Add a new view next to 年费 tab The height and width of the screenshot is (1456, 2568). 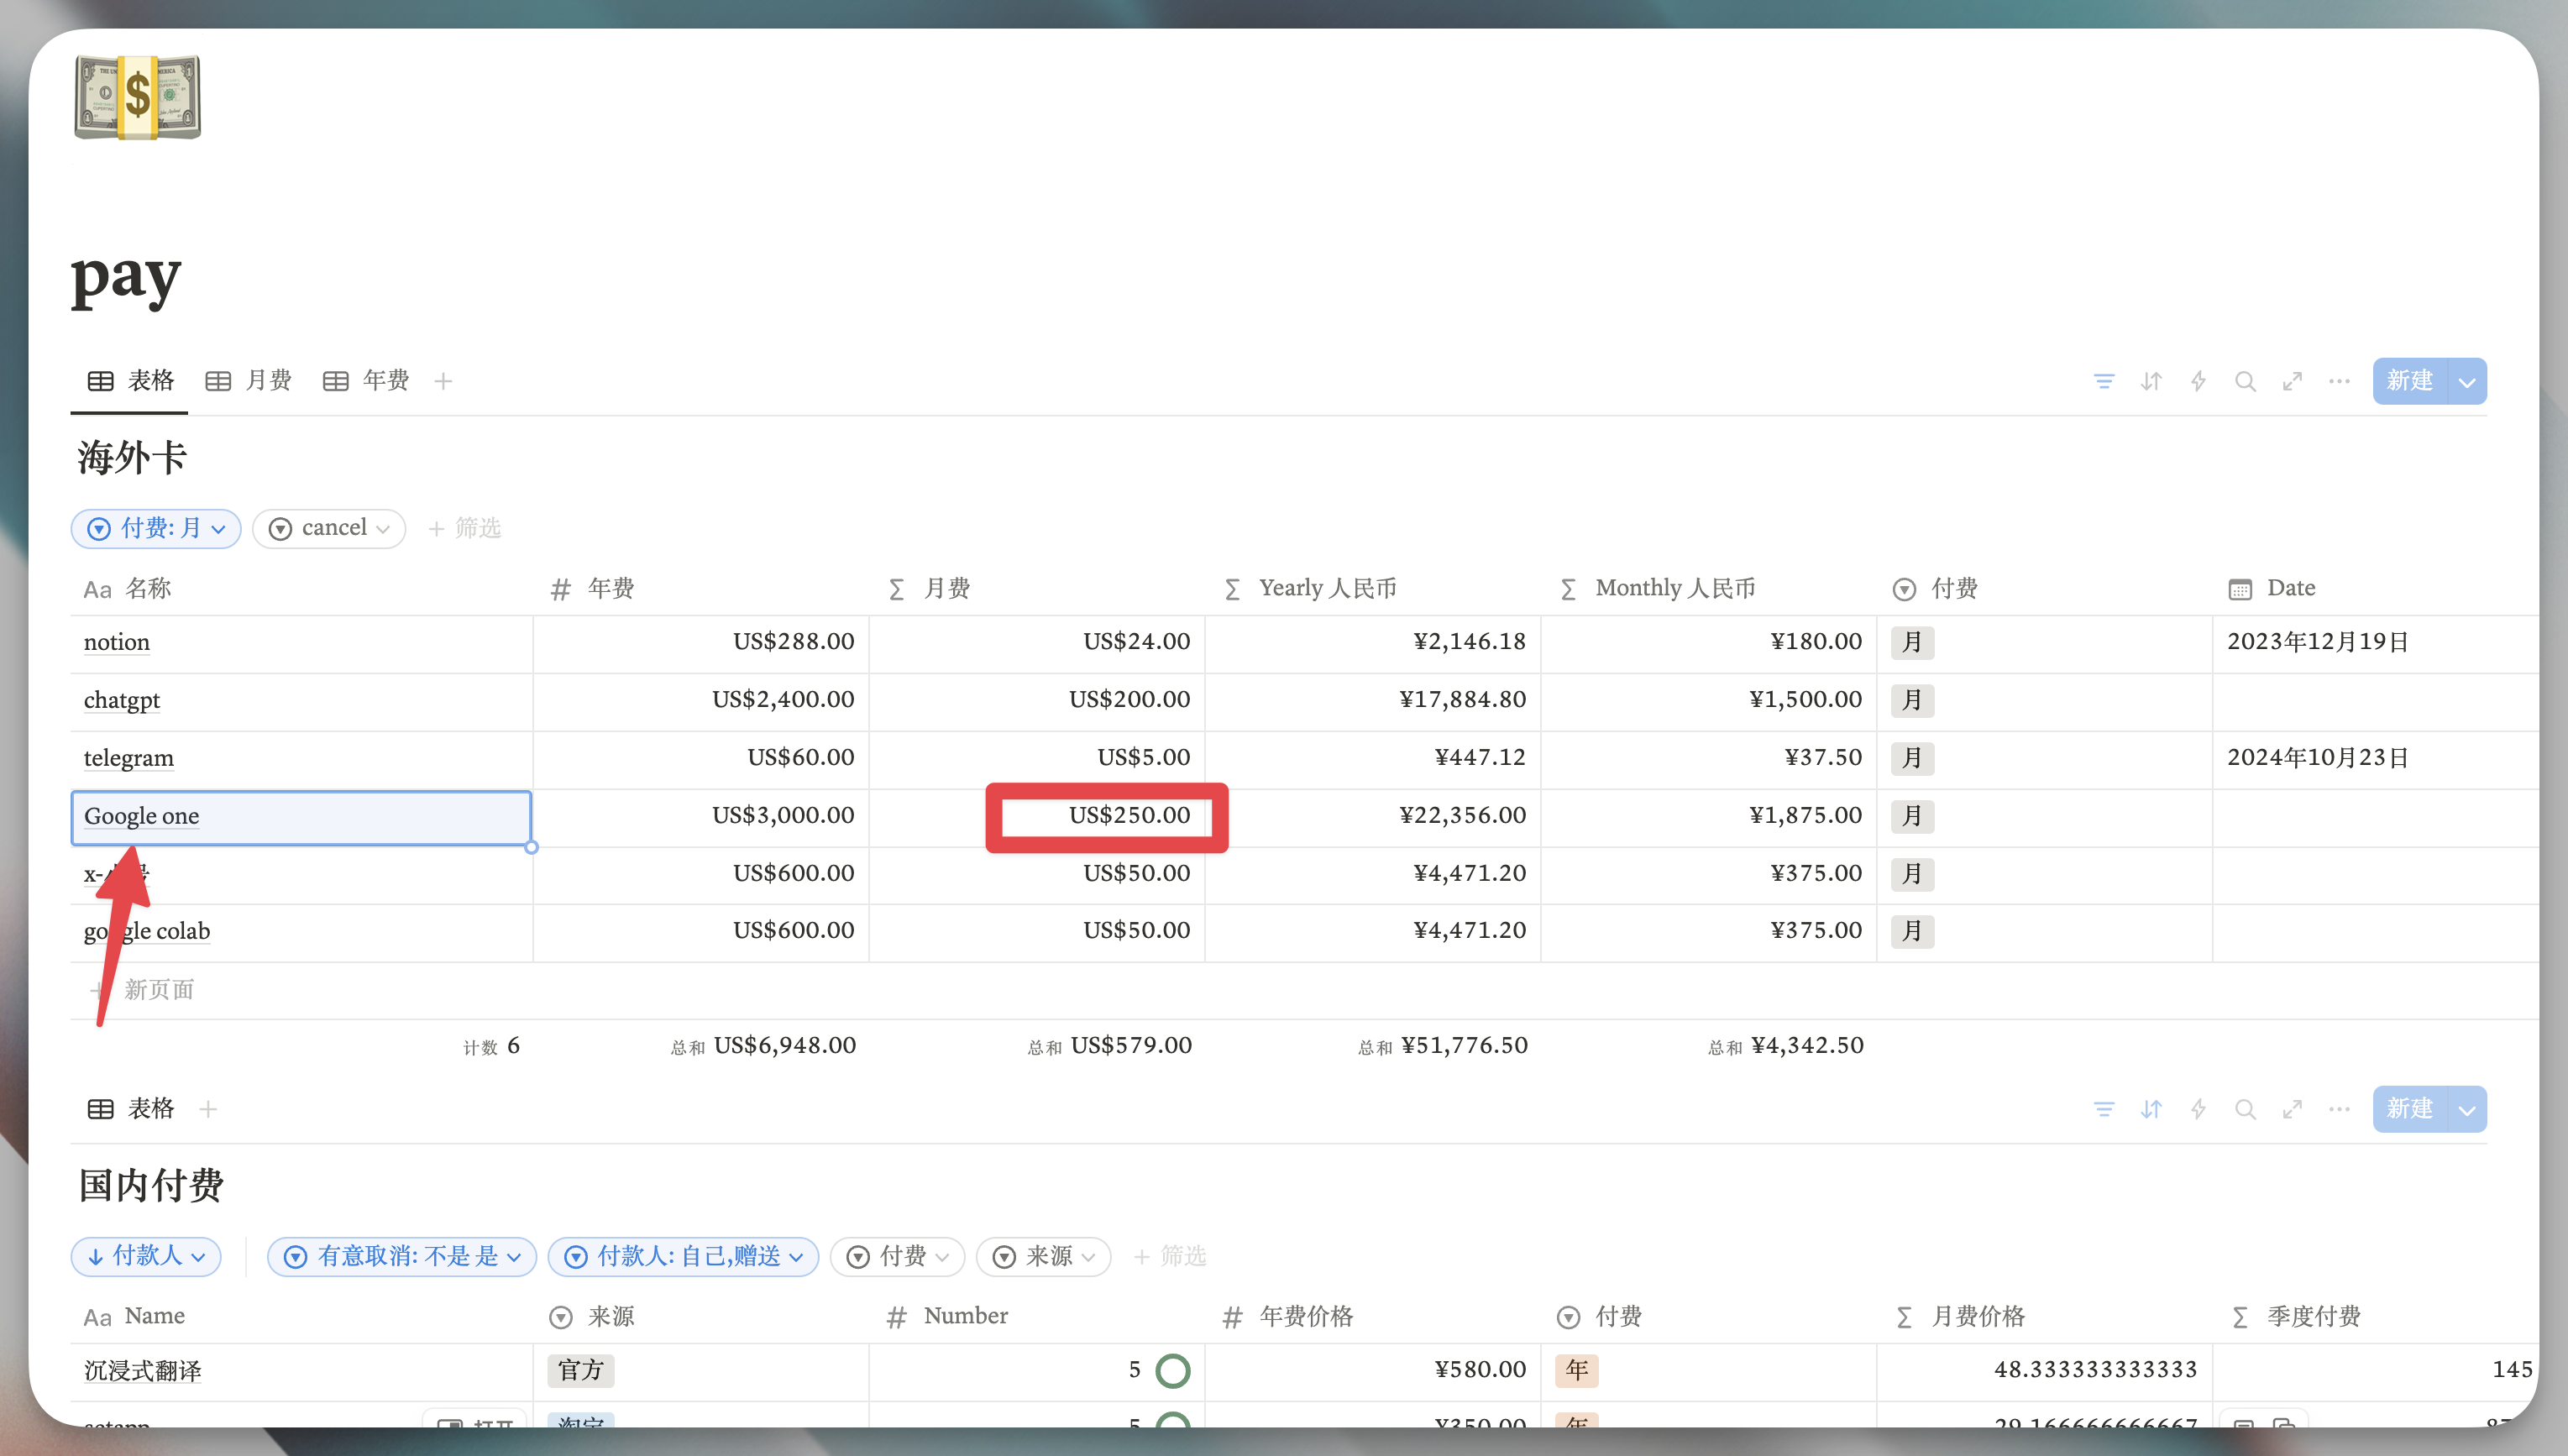(443, 381)
